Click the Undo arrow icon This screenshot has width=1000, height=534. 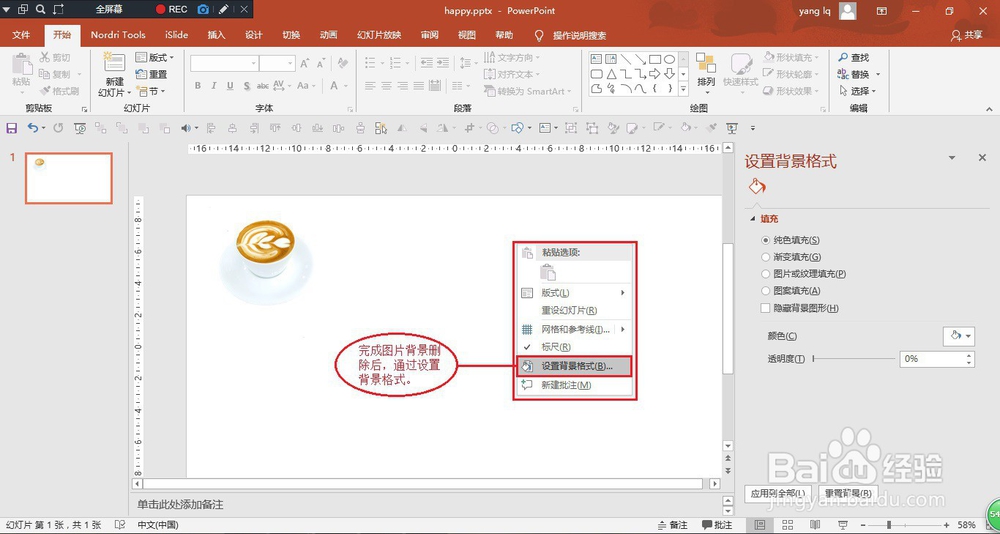(x=33, y=128)
